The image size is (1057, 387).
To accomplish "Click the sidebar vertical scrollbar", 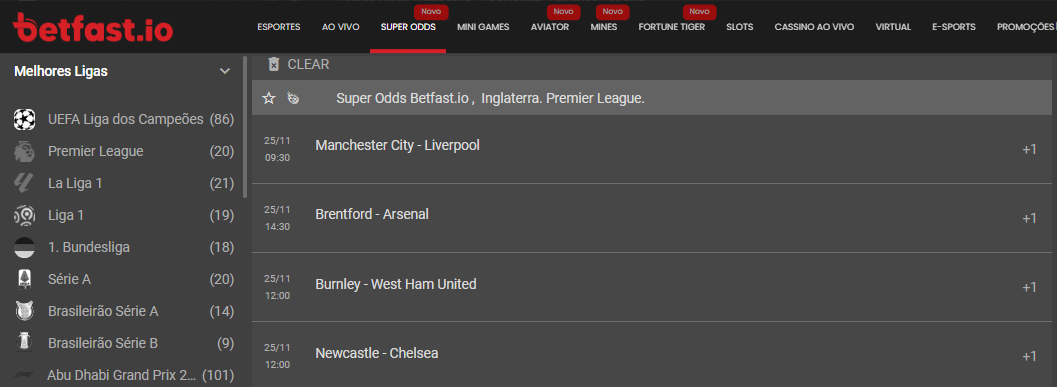I will coord(245,127).
